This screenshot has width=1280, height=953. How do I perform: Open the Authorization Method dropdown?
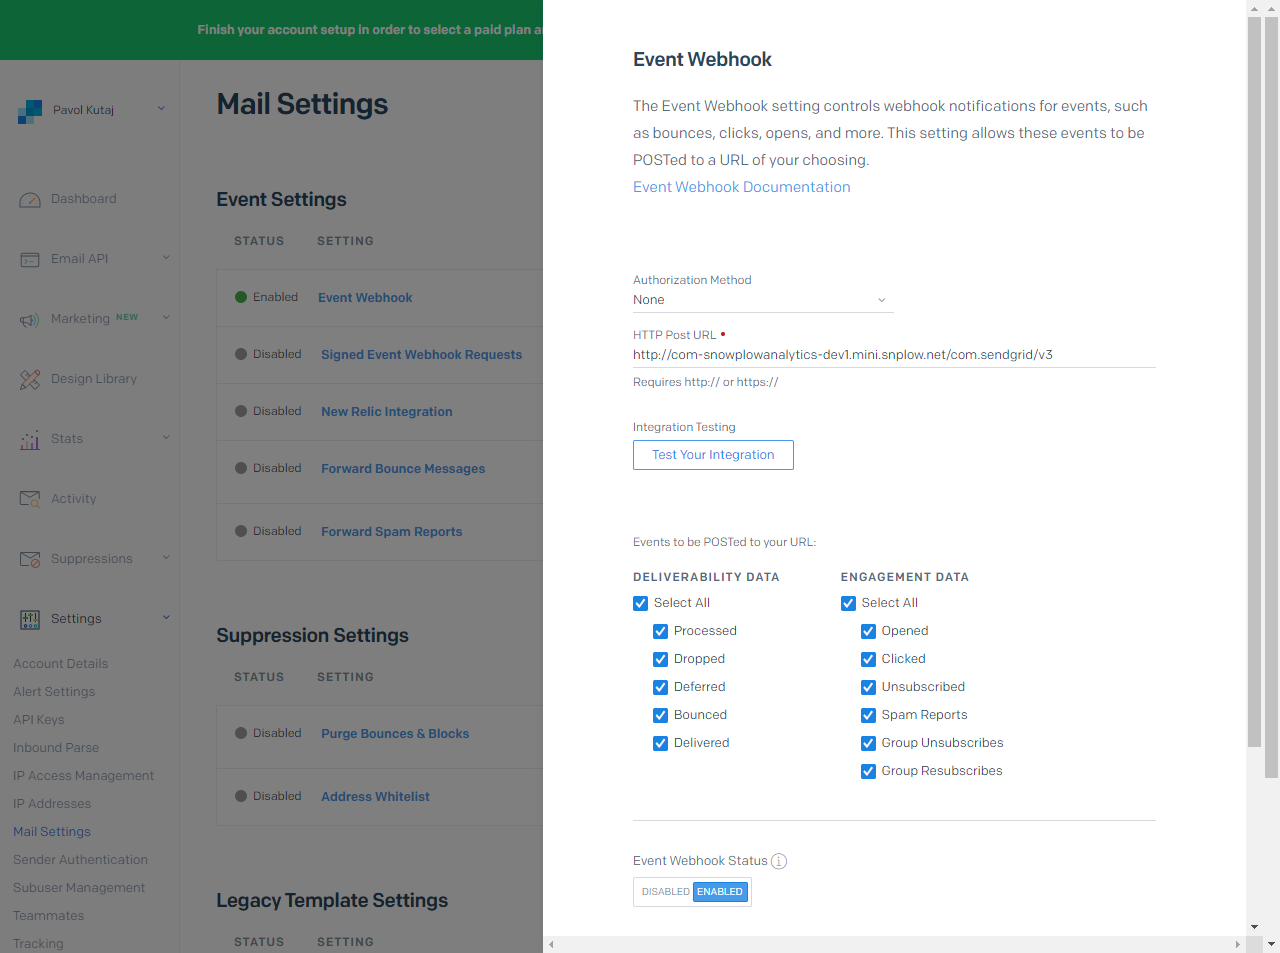(x=762, y=300)
